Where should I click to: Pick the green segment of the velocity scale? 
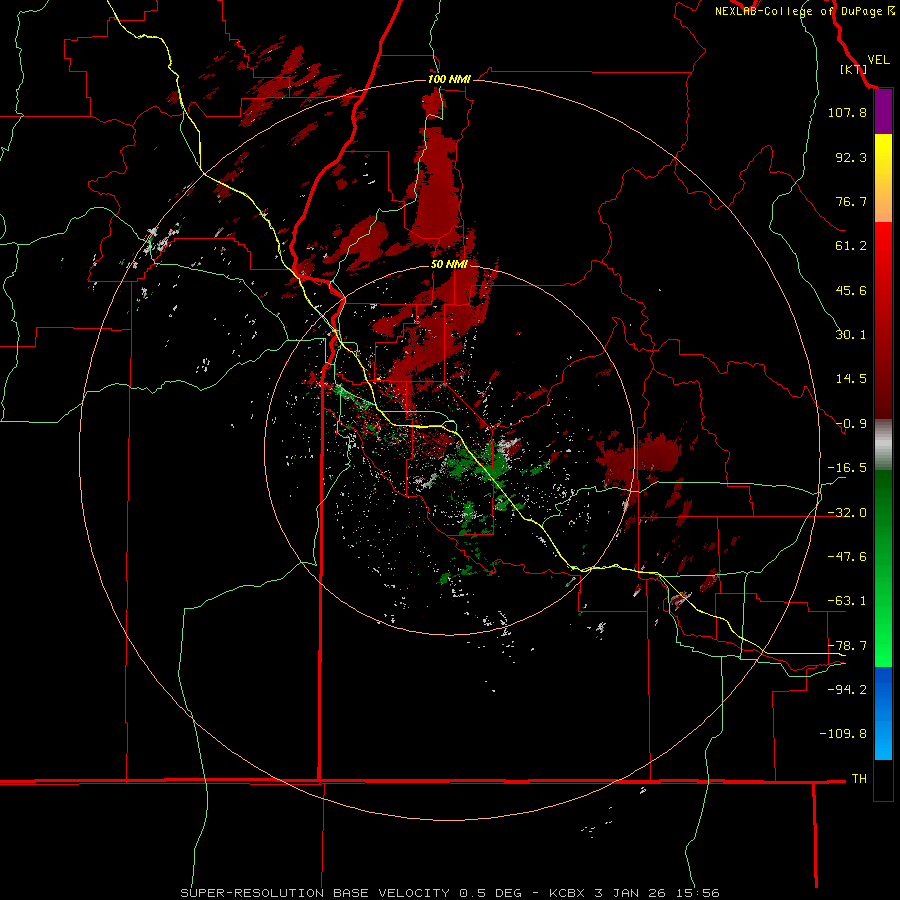click(x=883, y=568)
